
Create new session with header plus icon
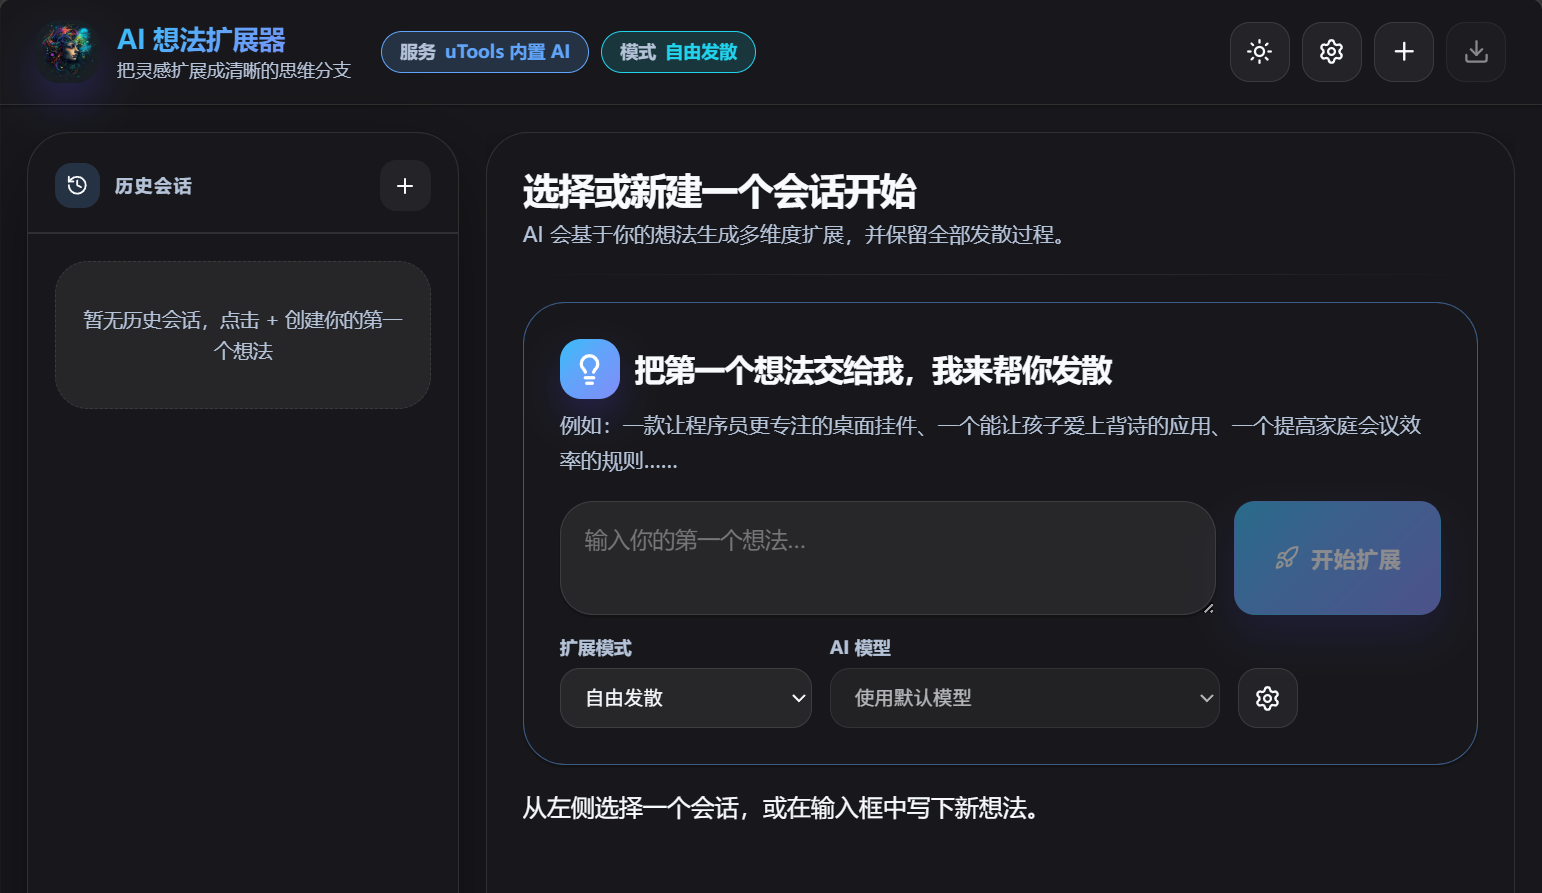tap(1404, 52)
